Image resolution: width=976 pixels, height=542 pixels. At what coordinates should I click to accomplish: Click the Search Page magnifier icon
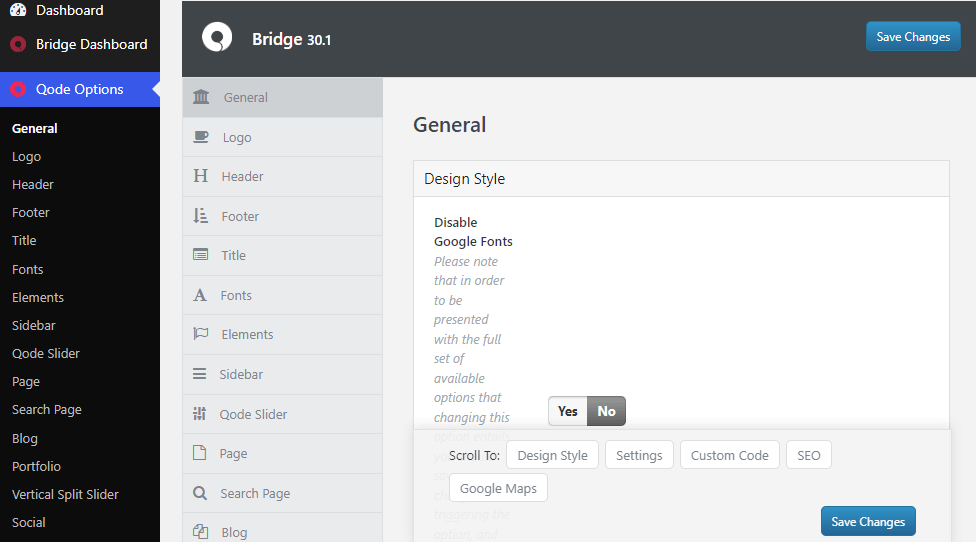(200, 493)
